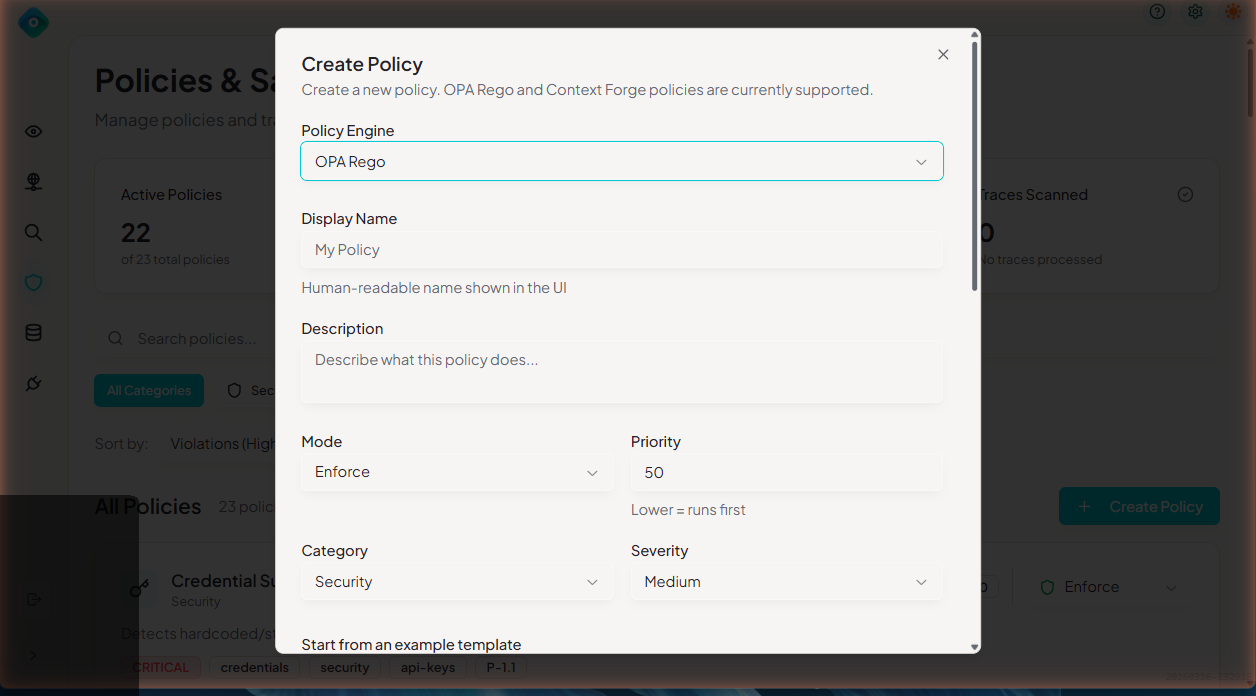
Task: Click the Display Name input field
Action: coord(621,250)
